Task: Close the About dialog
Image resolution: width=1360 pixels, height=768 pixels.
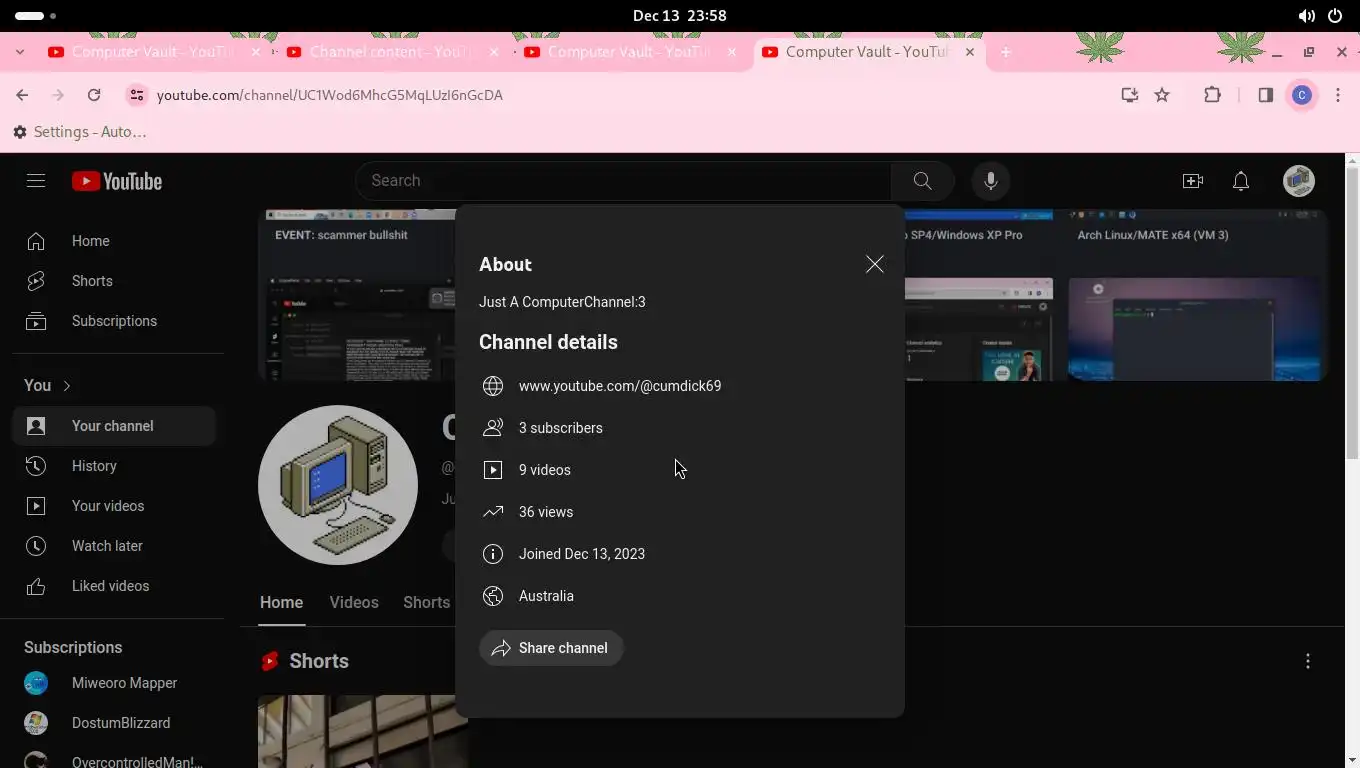Action: (875, 264)
